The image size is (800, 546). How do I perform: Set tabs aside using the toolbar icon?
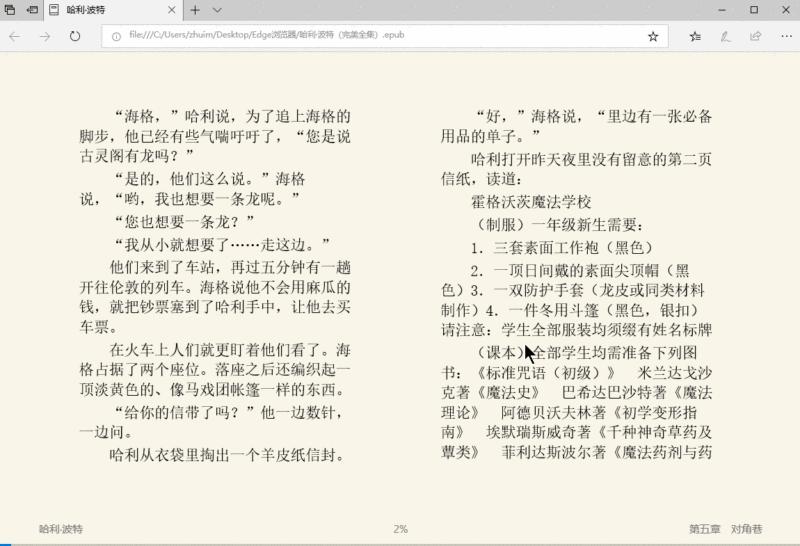[x=32, y=9]
